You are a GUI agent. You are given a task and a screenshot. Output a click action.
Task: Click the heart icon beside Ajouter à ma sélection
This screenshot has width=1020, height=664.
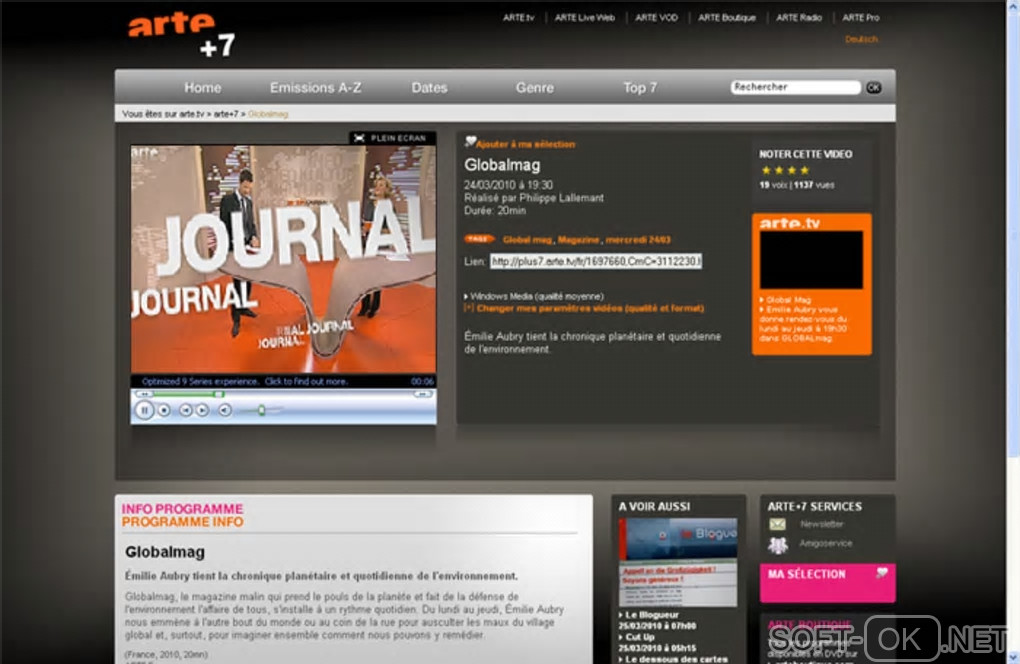click(x=470, y=141)
